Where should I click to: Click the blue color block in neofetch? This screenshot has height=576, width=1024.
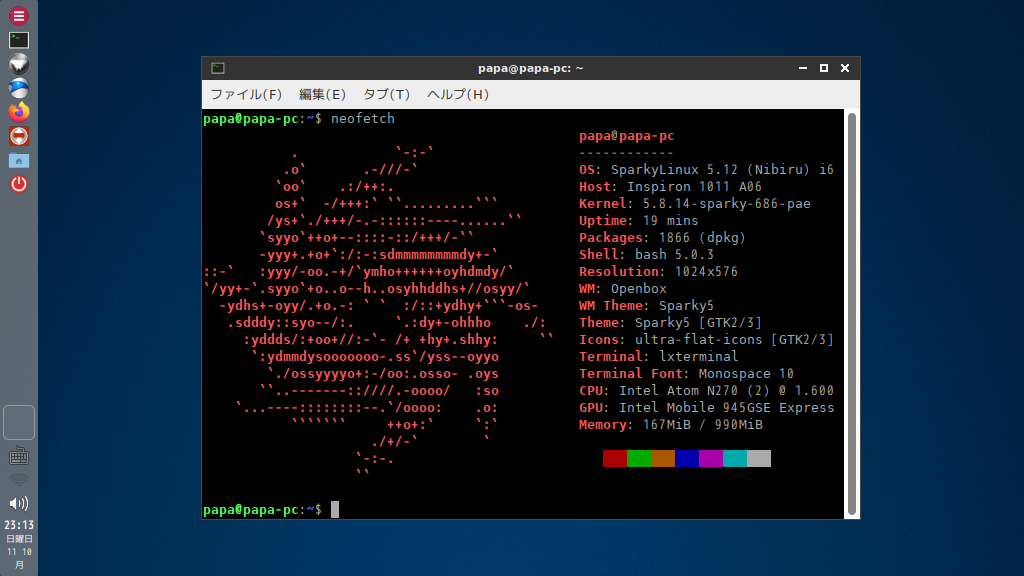pos(687,458)
